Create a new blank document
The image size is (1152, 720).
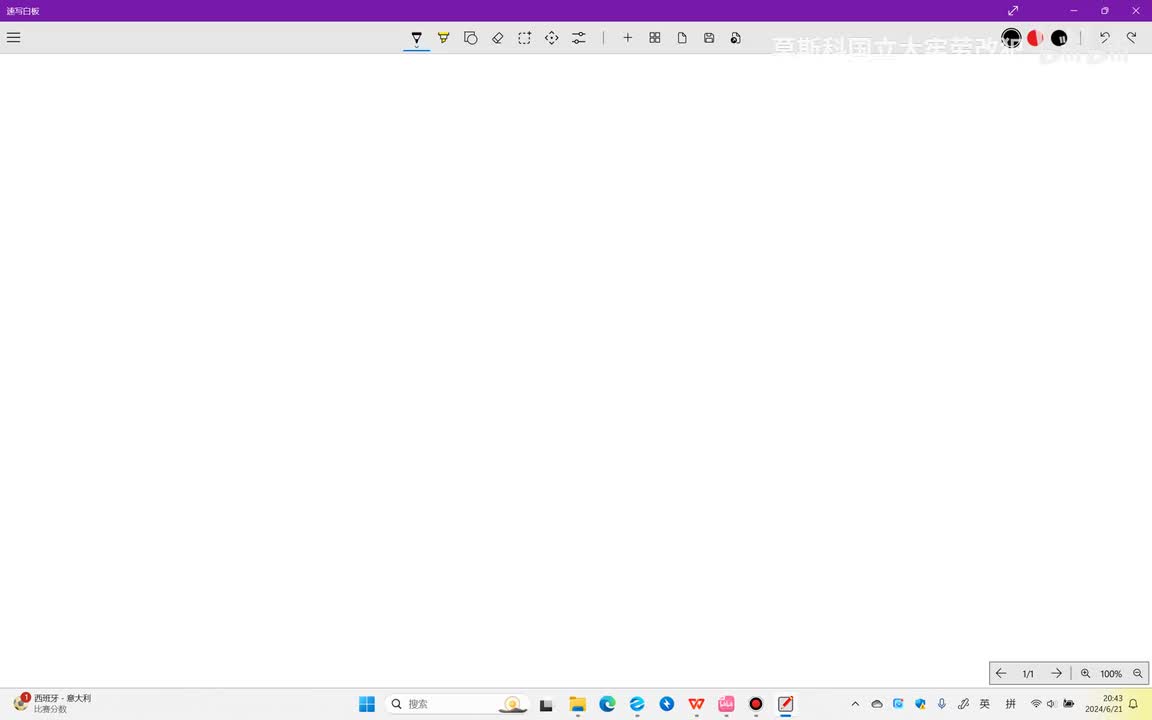point(682,37)
